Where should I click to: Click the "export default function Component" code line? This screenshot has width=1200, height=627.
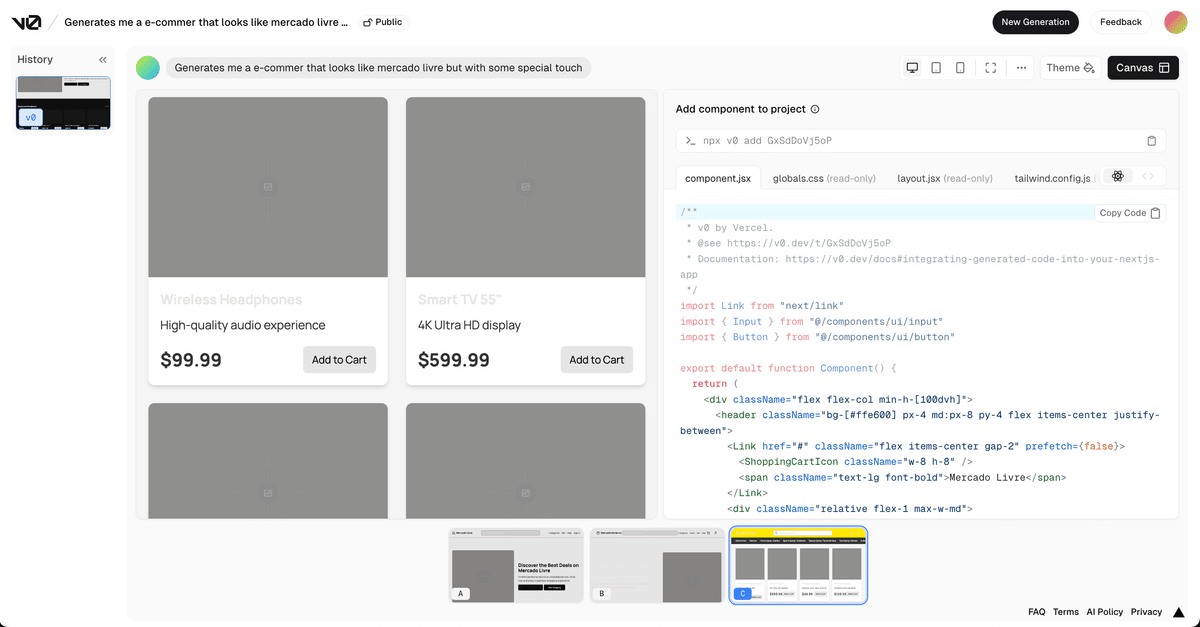pos(790,368)
